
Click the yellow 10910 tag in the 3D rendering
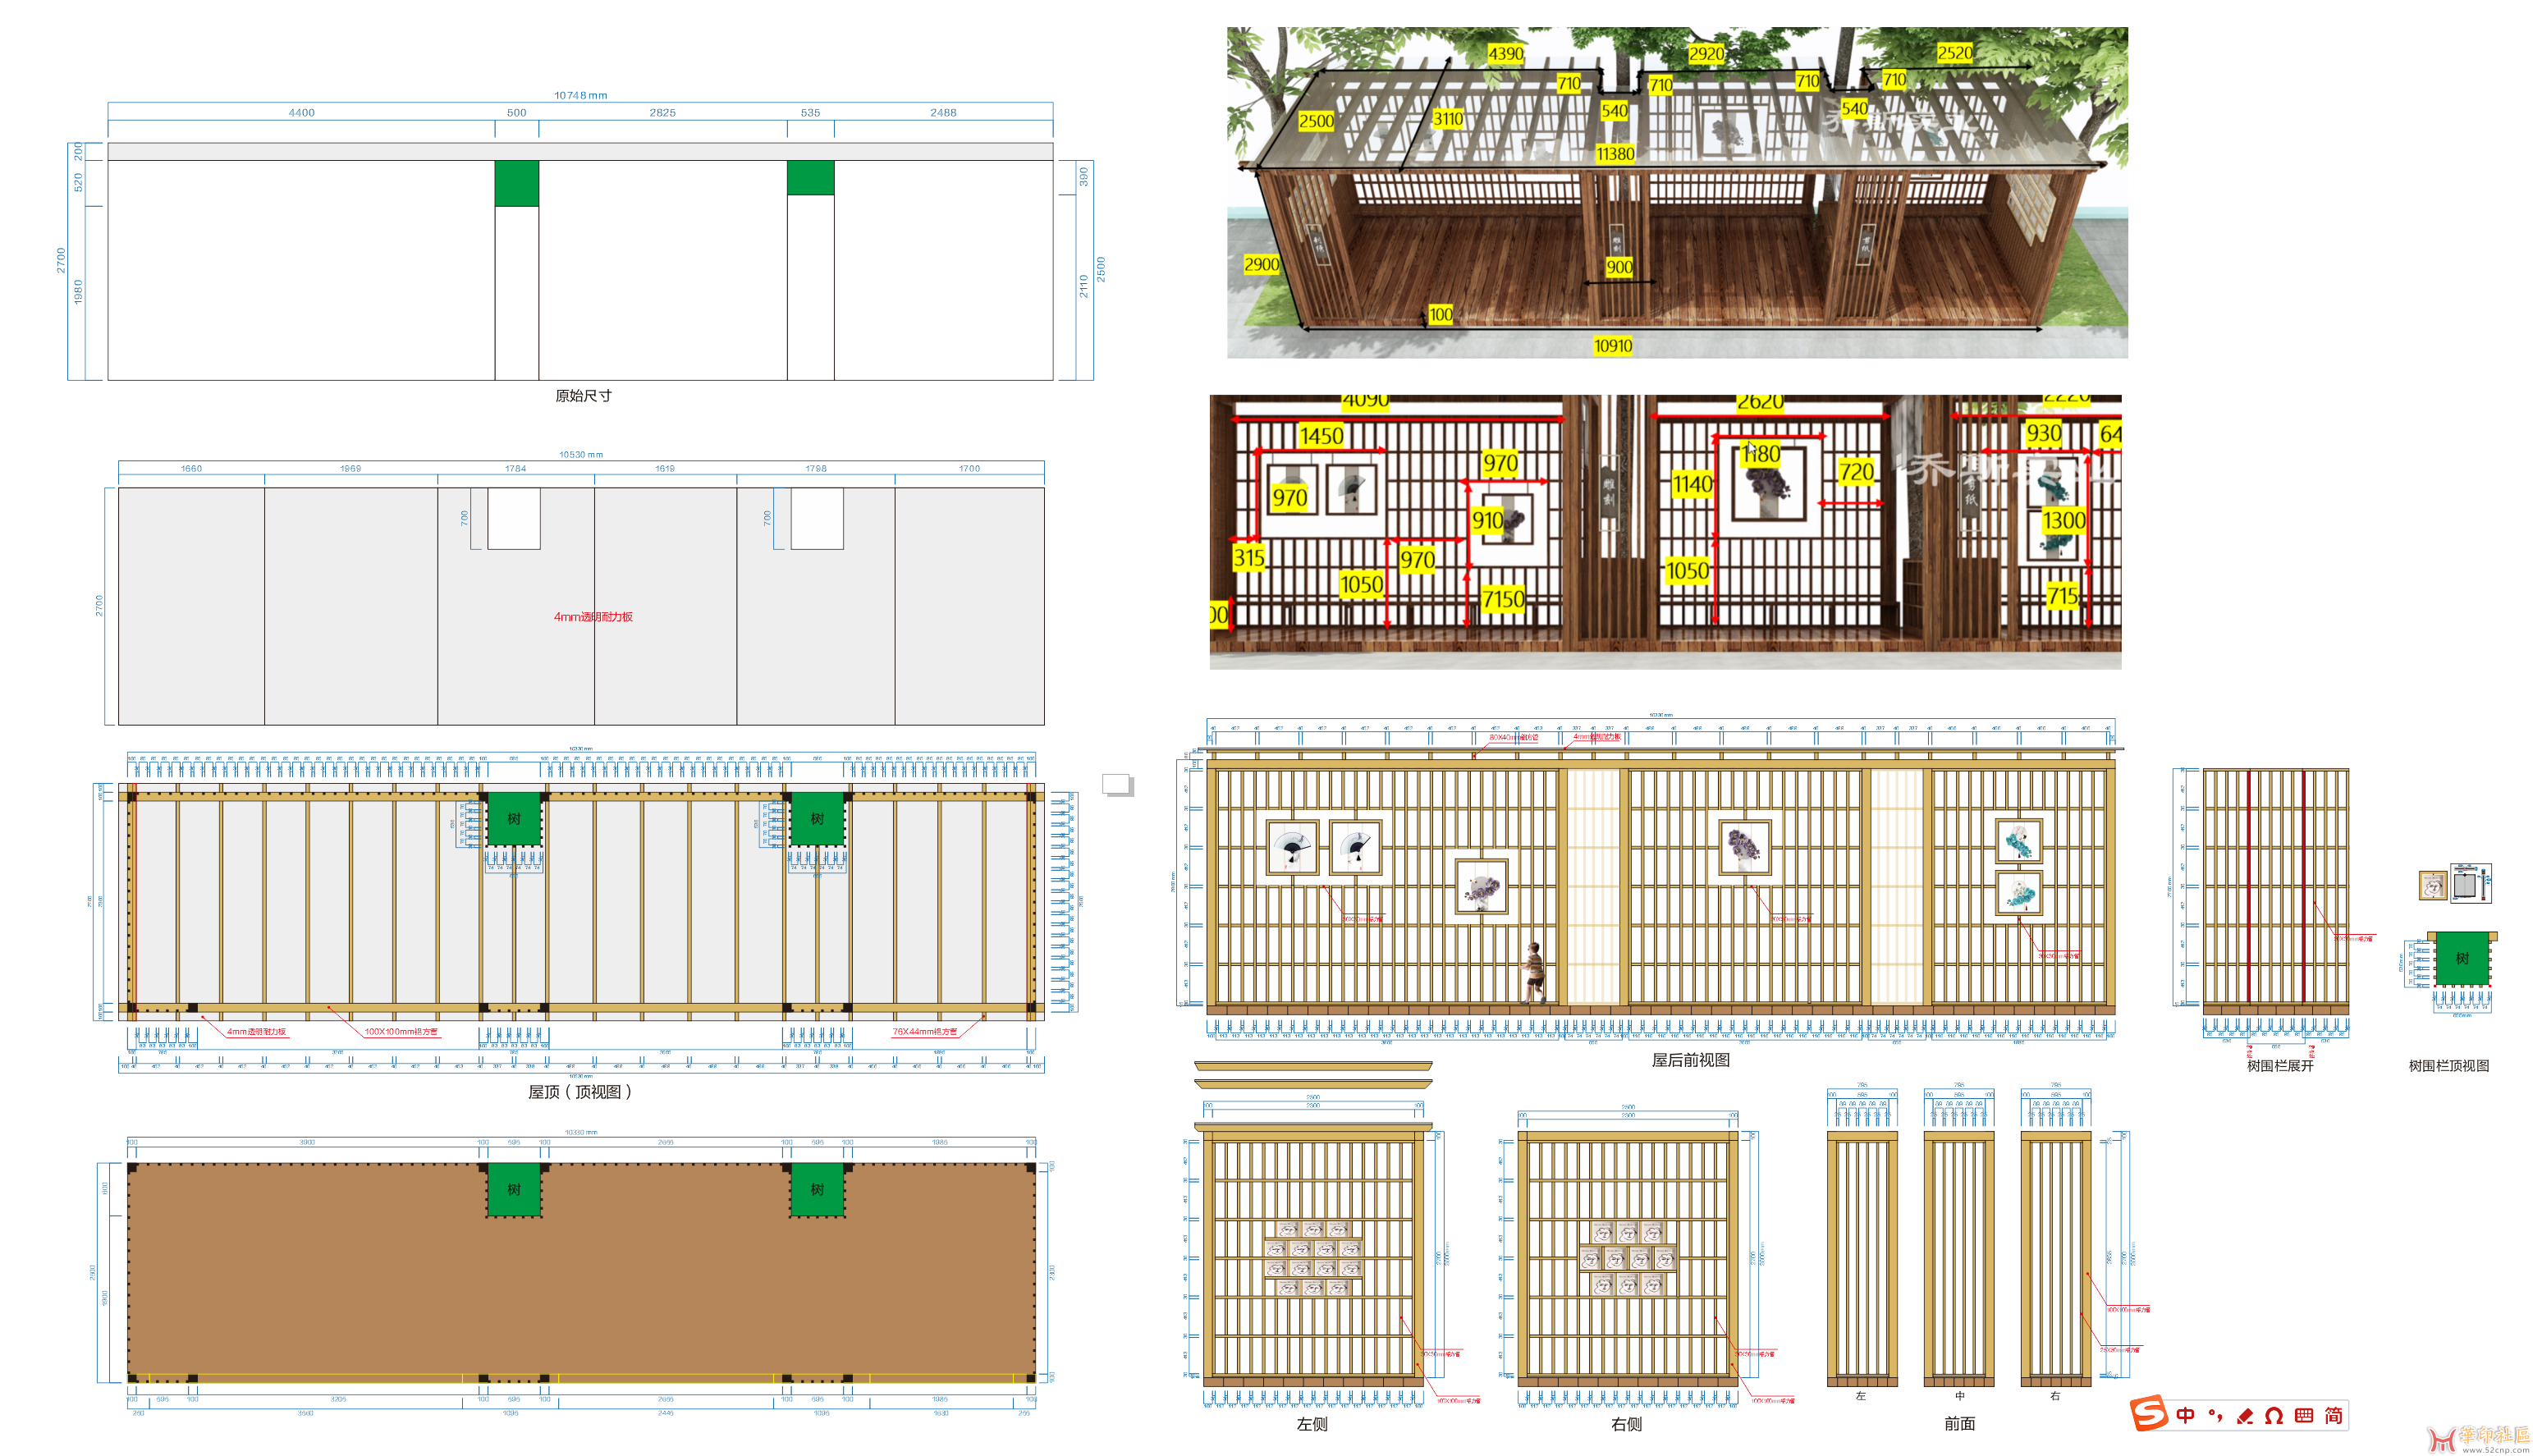[1613, 346]
